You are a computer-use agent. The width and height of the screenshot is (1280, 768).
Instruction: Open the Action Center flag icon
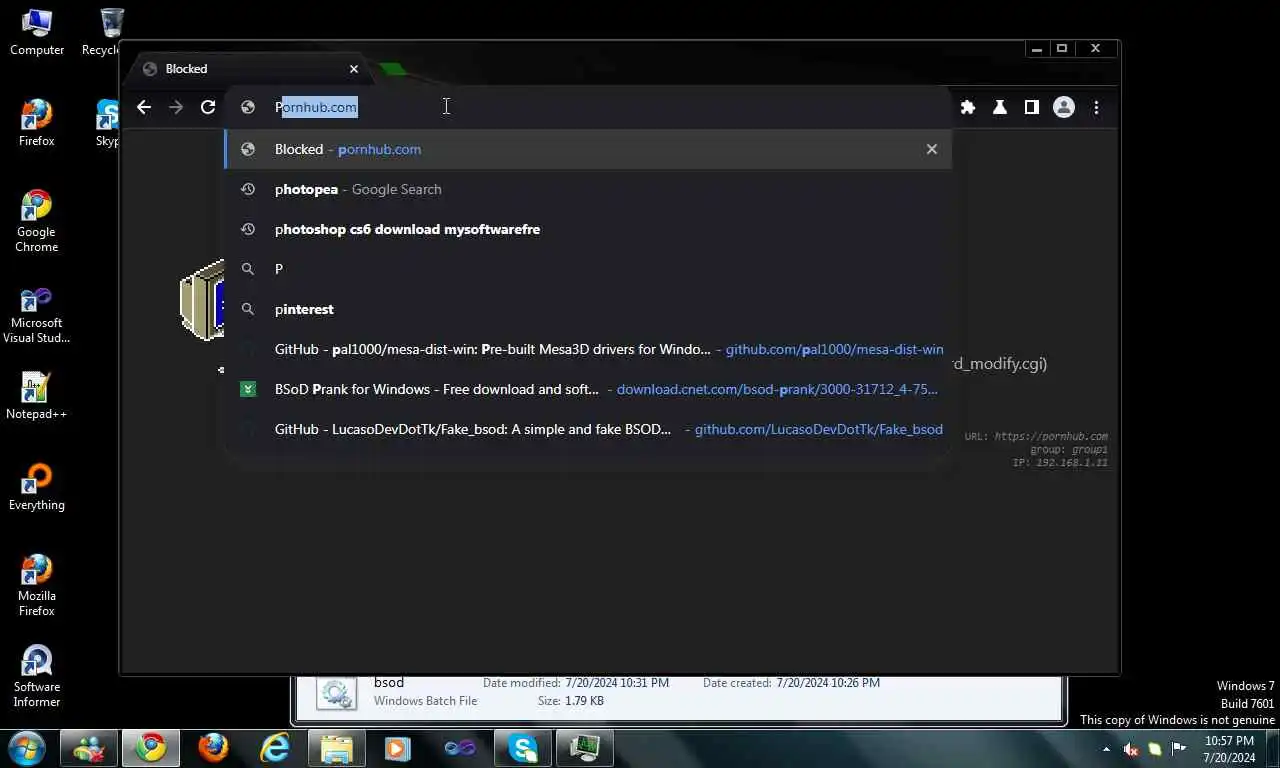(1179, 749)
